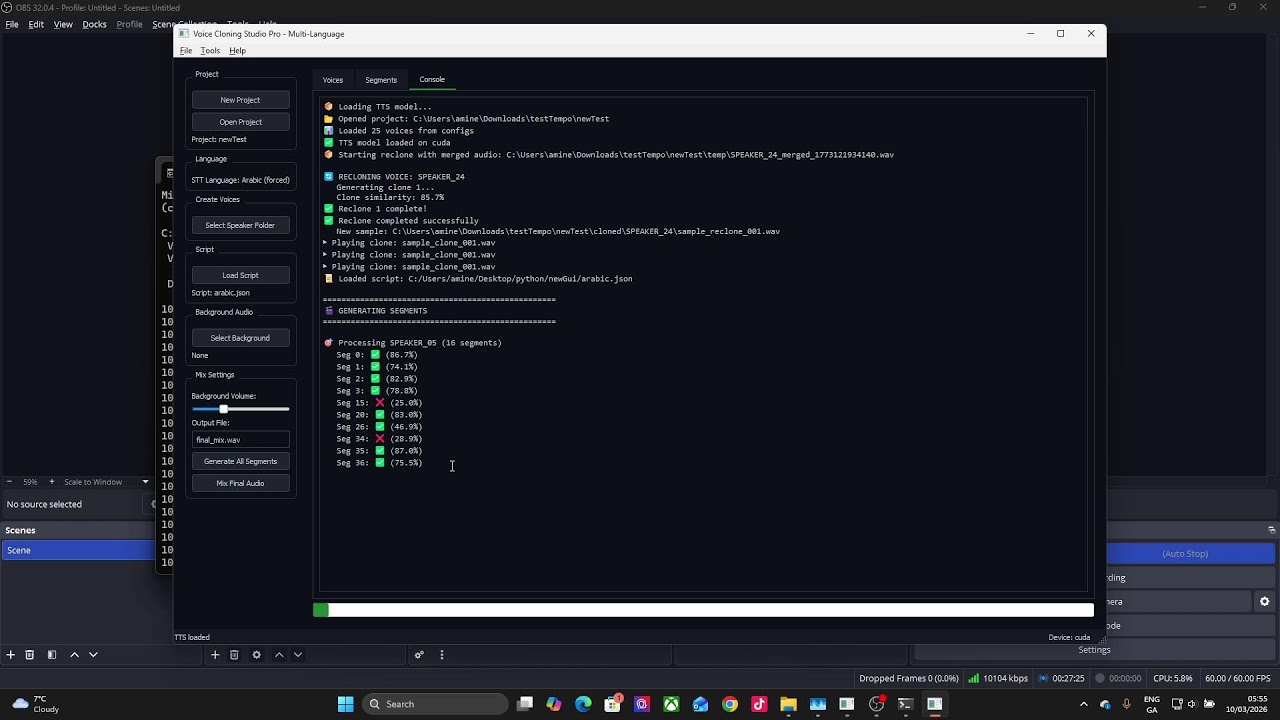Open Google Chrome from taskbar

[730, 704]
